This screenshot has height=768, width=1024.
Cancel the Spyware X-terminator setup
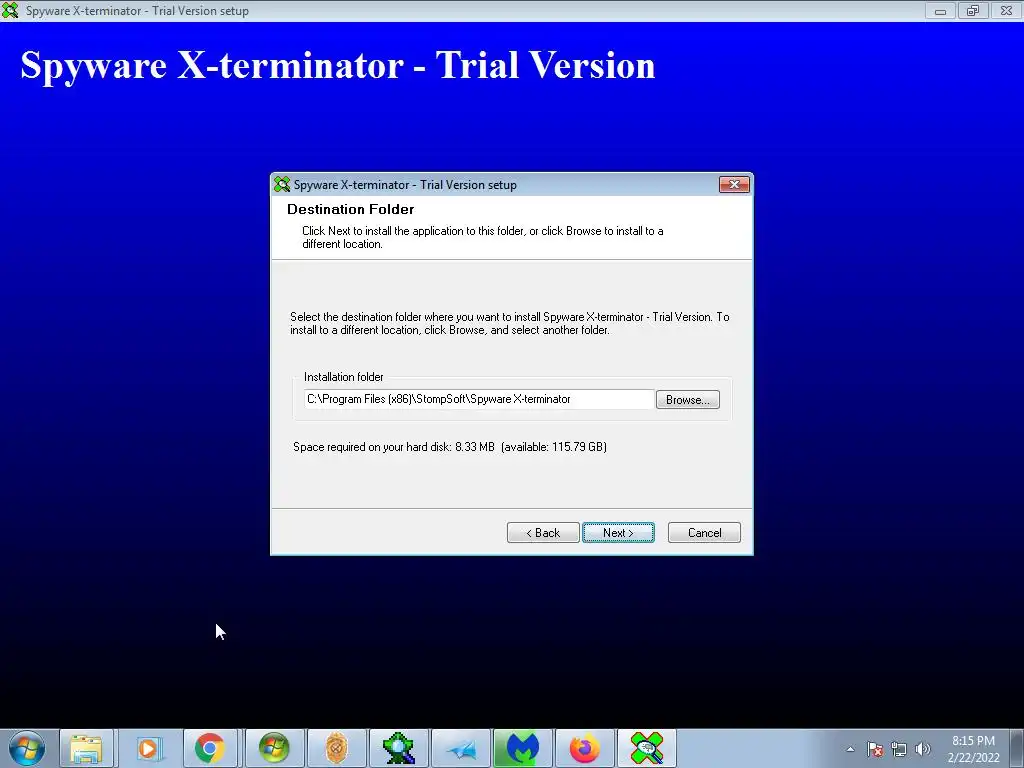pyautogui.click(x=704, y=532)
